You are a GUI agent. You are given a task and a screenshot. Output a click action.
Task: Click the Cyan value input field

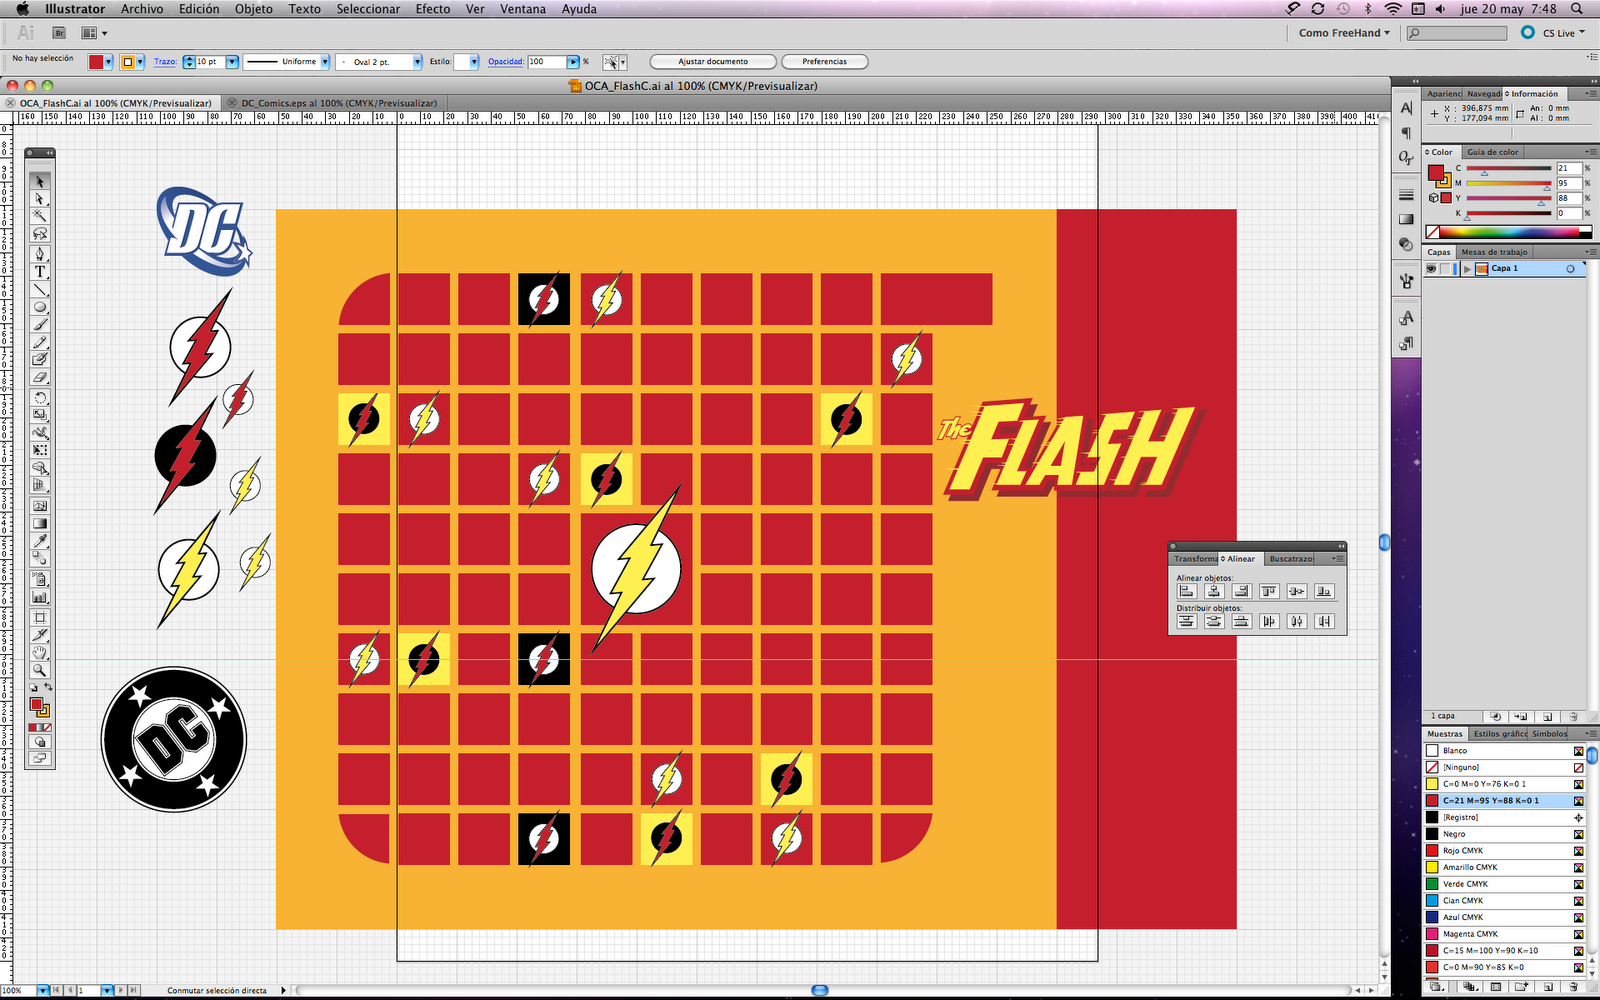(x=1569, y=168)
